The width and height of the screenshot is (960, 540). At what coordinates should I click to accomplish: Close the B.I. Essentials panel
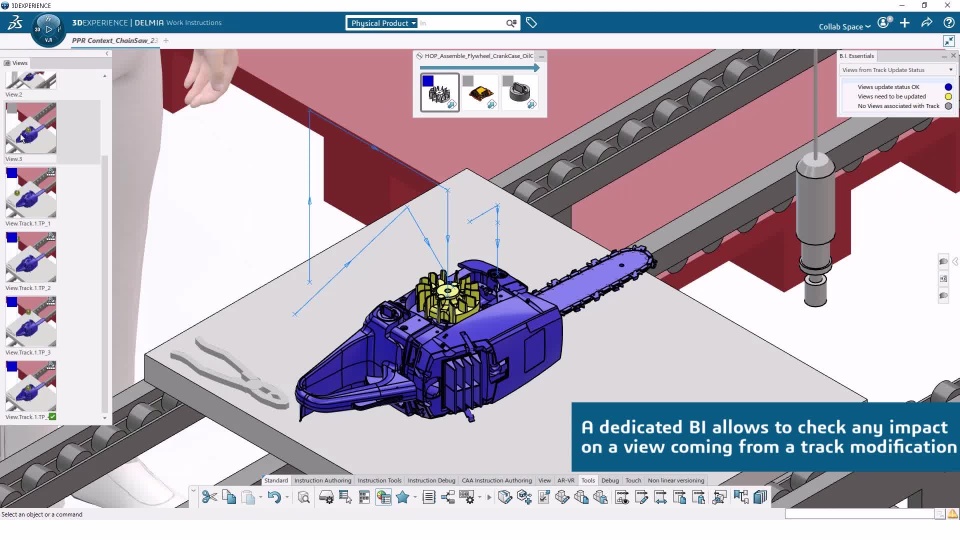tap(953, 56)
